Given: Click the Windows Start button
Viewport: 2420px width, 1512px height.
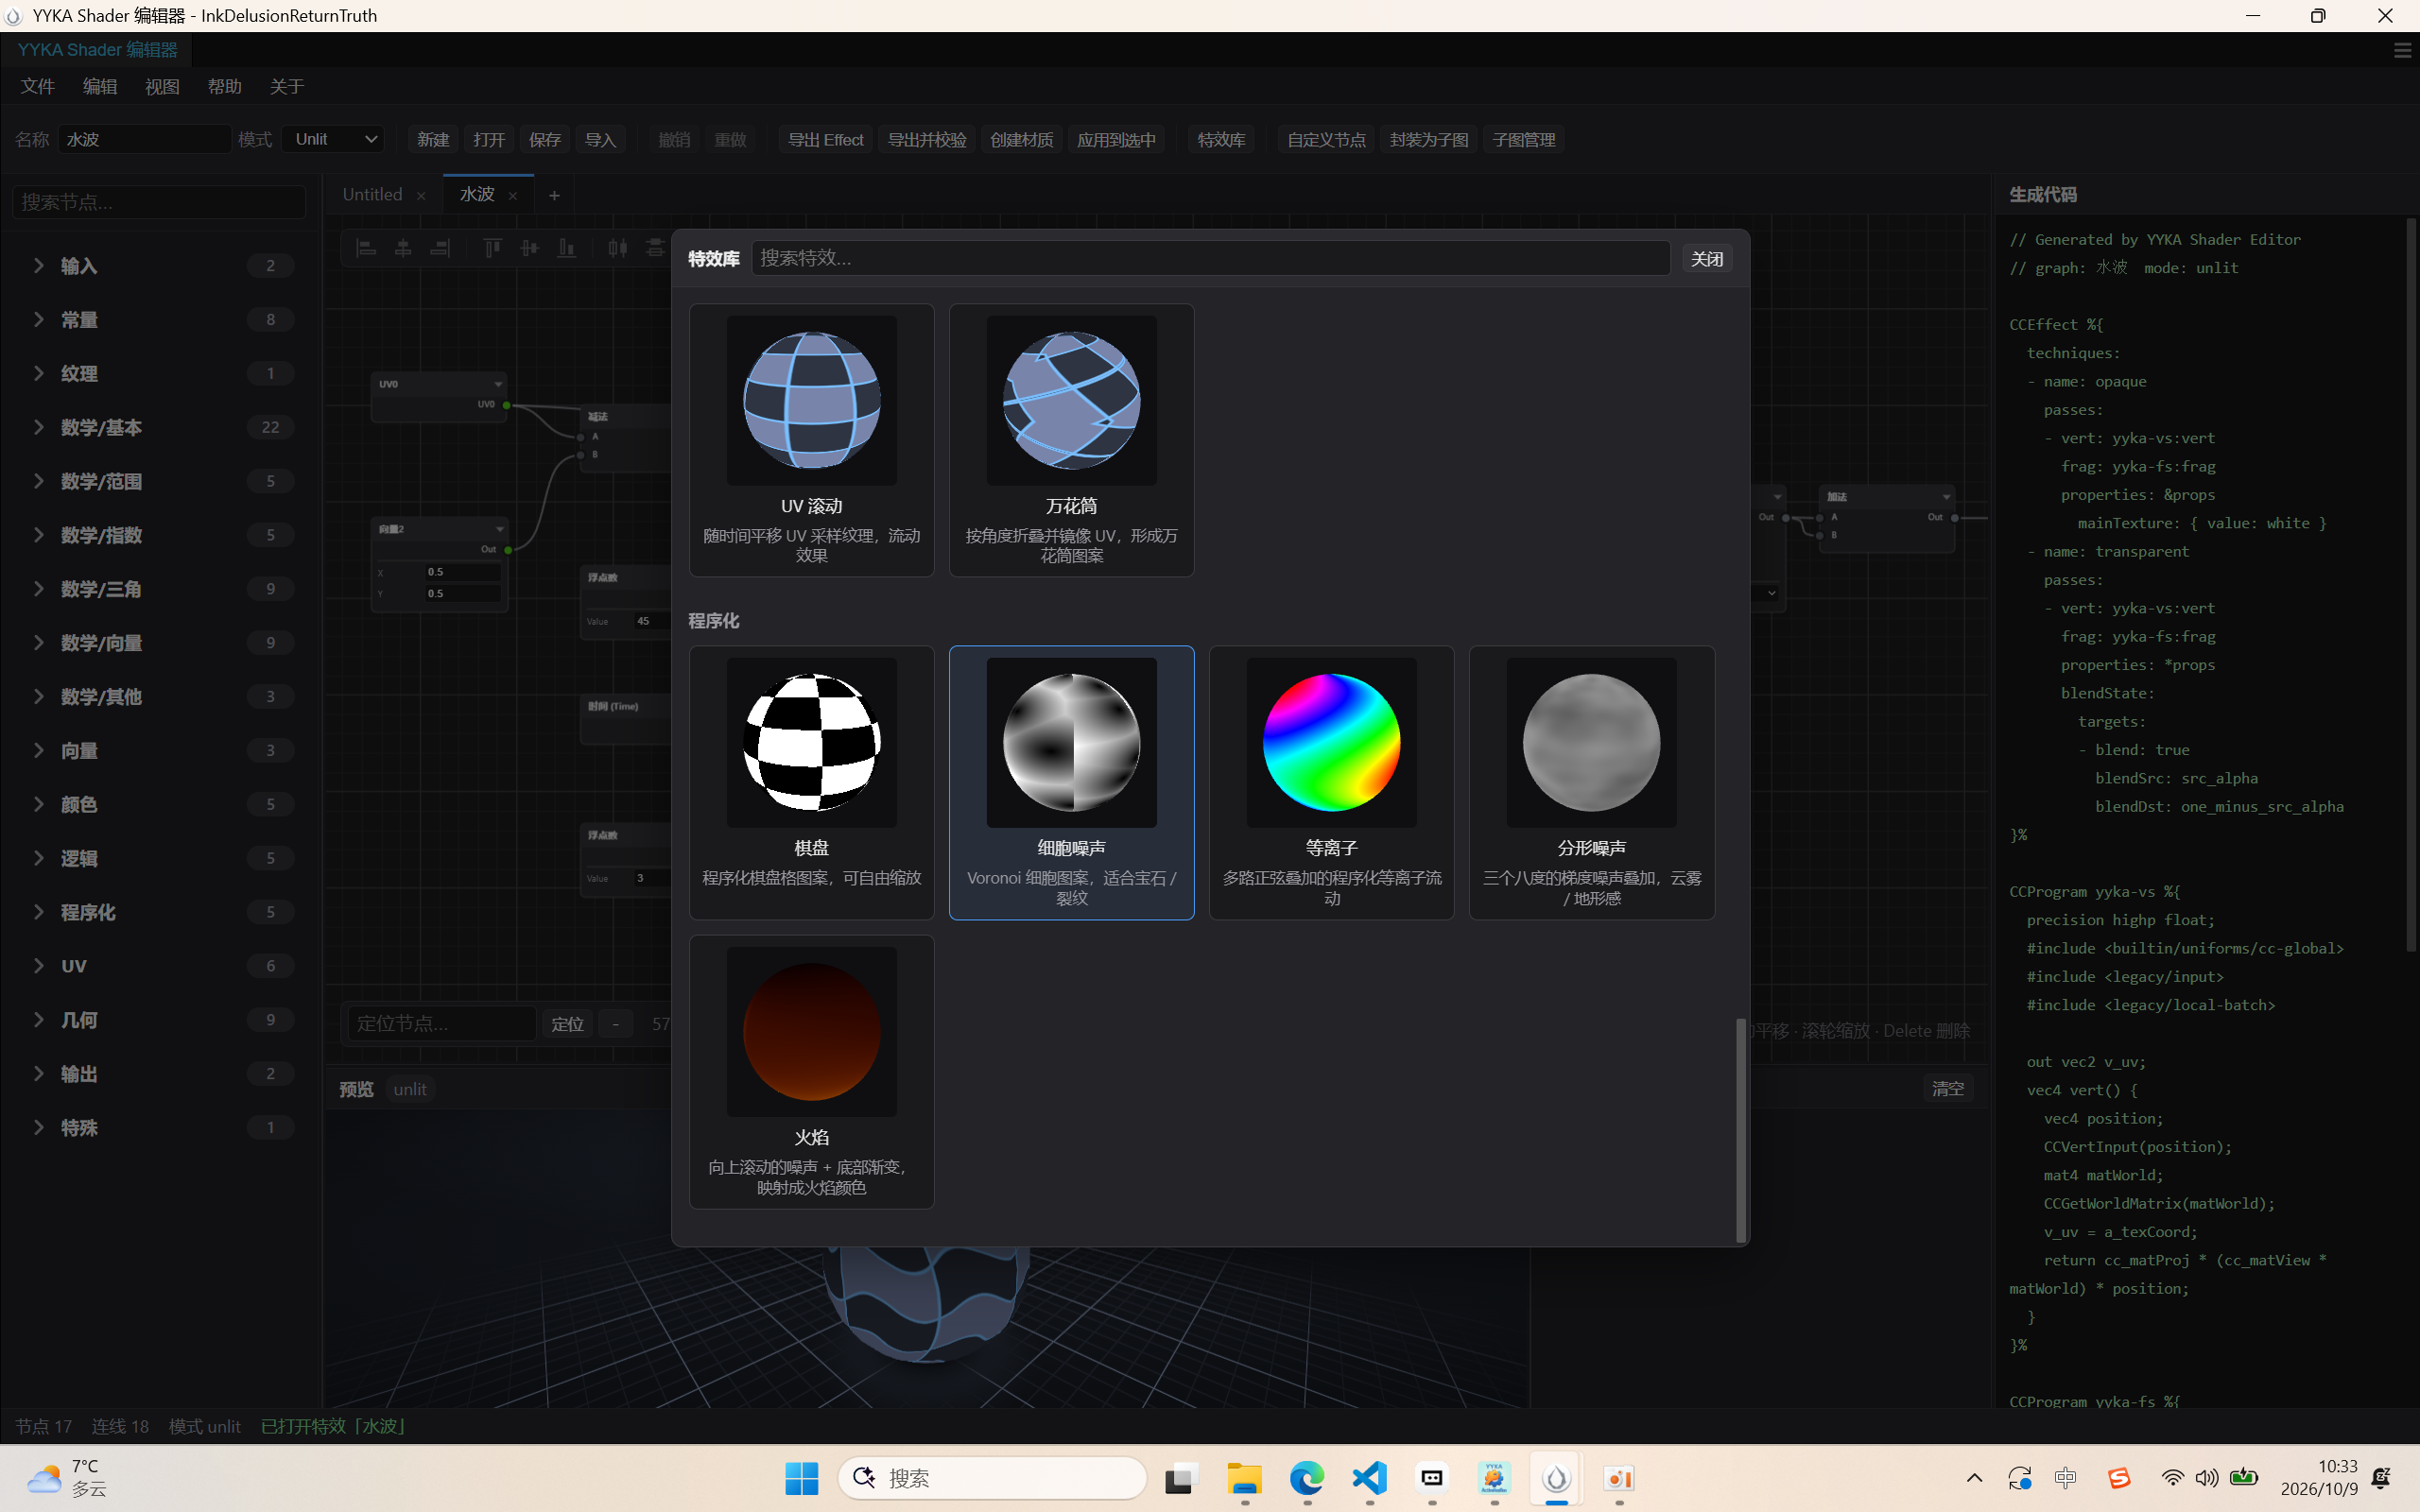Looking at the screenshot, I should click(801, 1477).
